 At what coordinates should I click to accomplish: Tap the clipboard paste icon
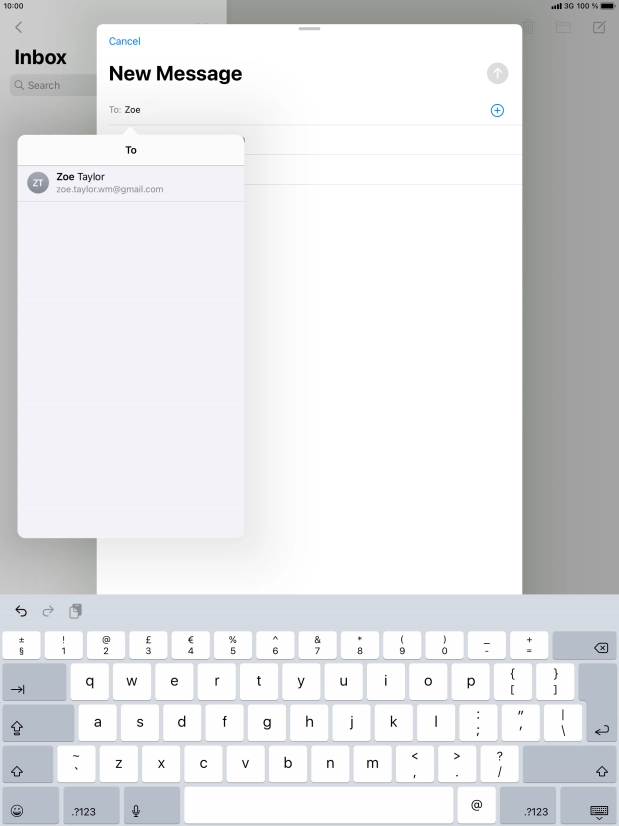click(75, 611)
